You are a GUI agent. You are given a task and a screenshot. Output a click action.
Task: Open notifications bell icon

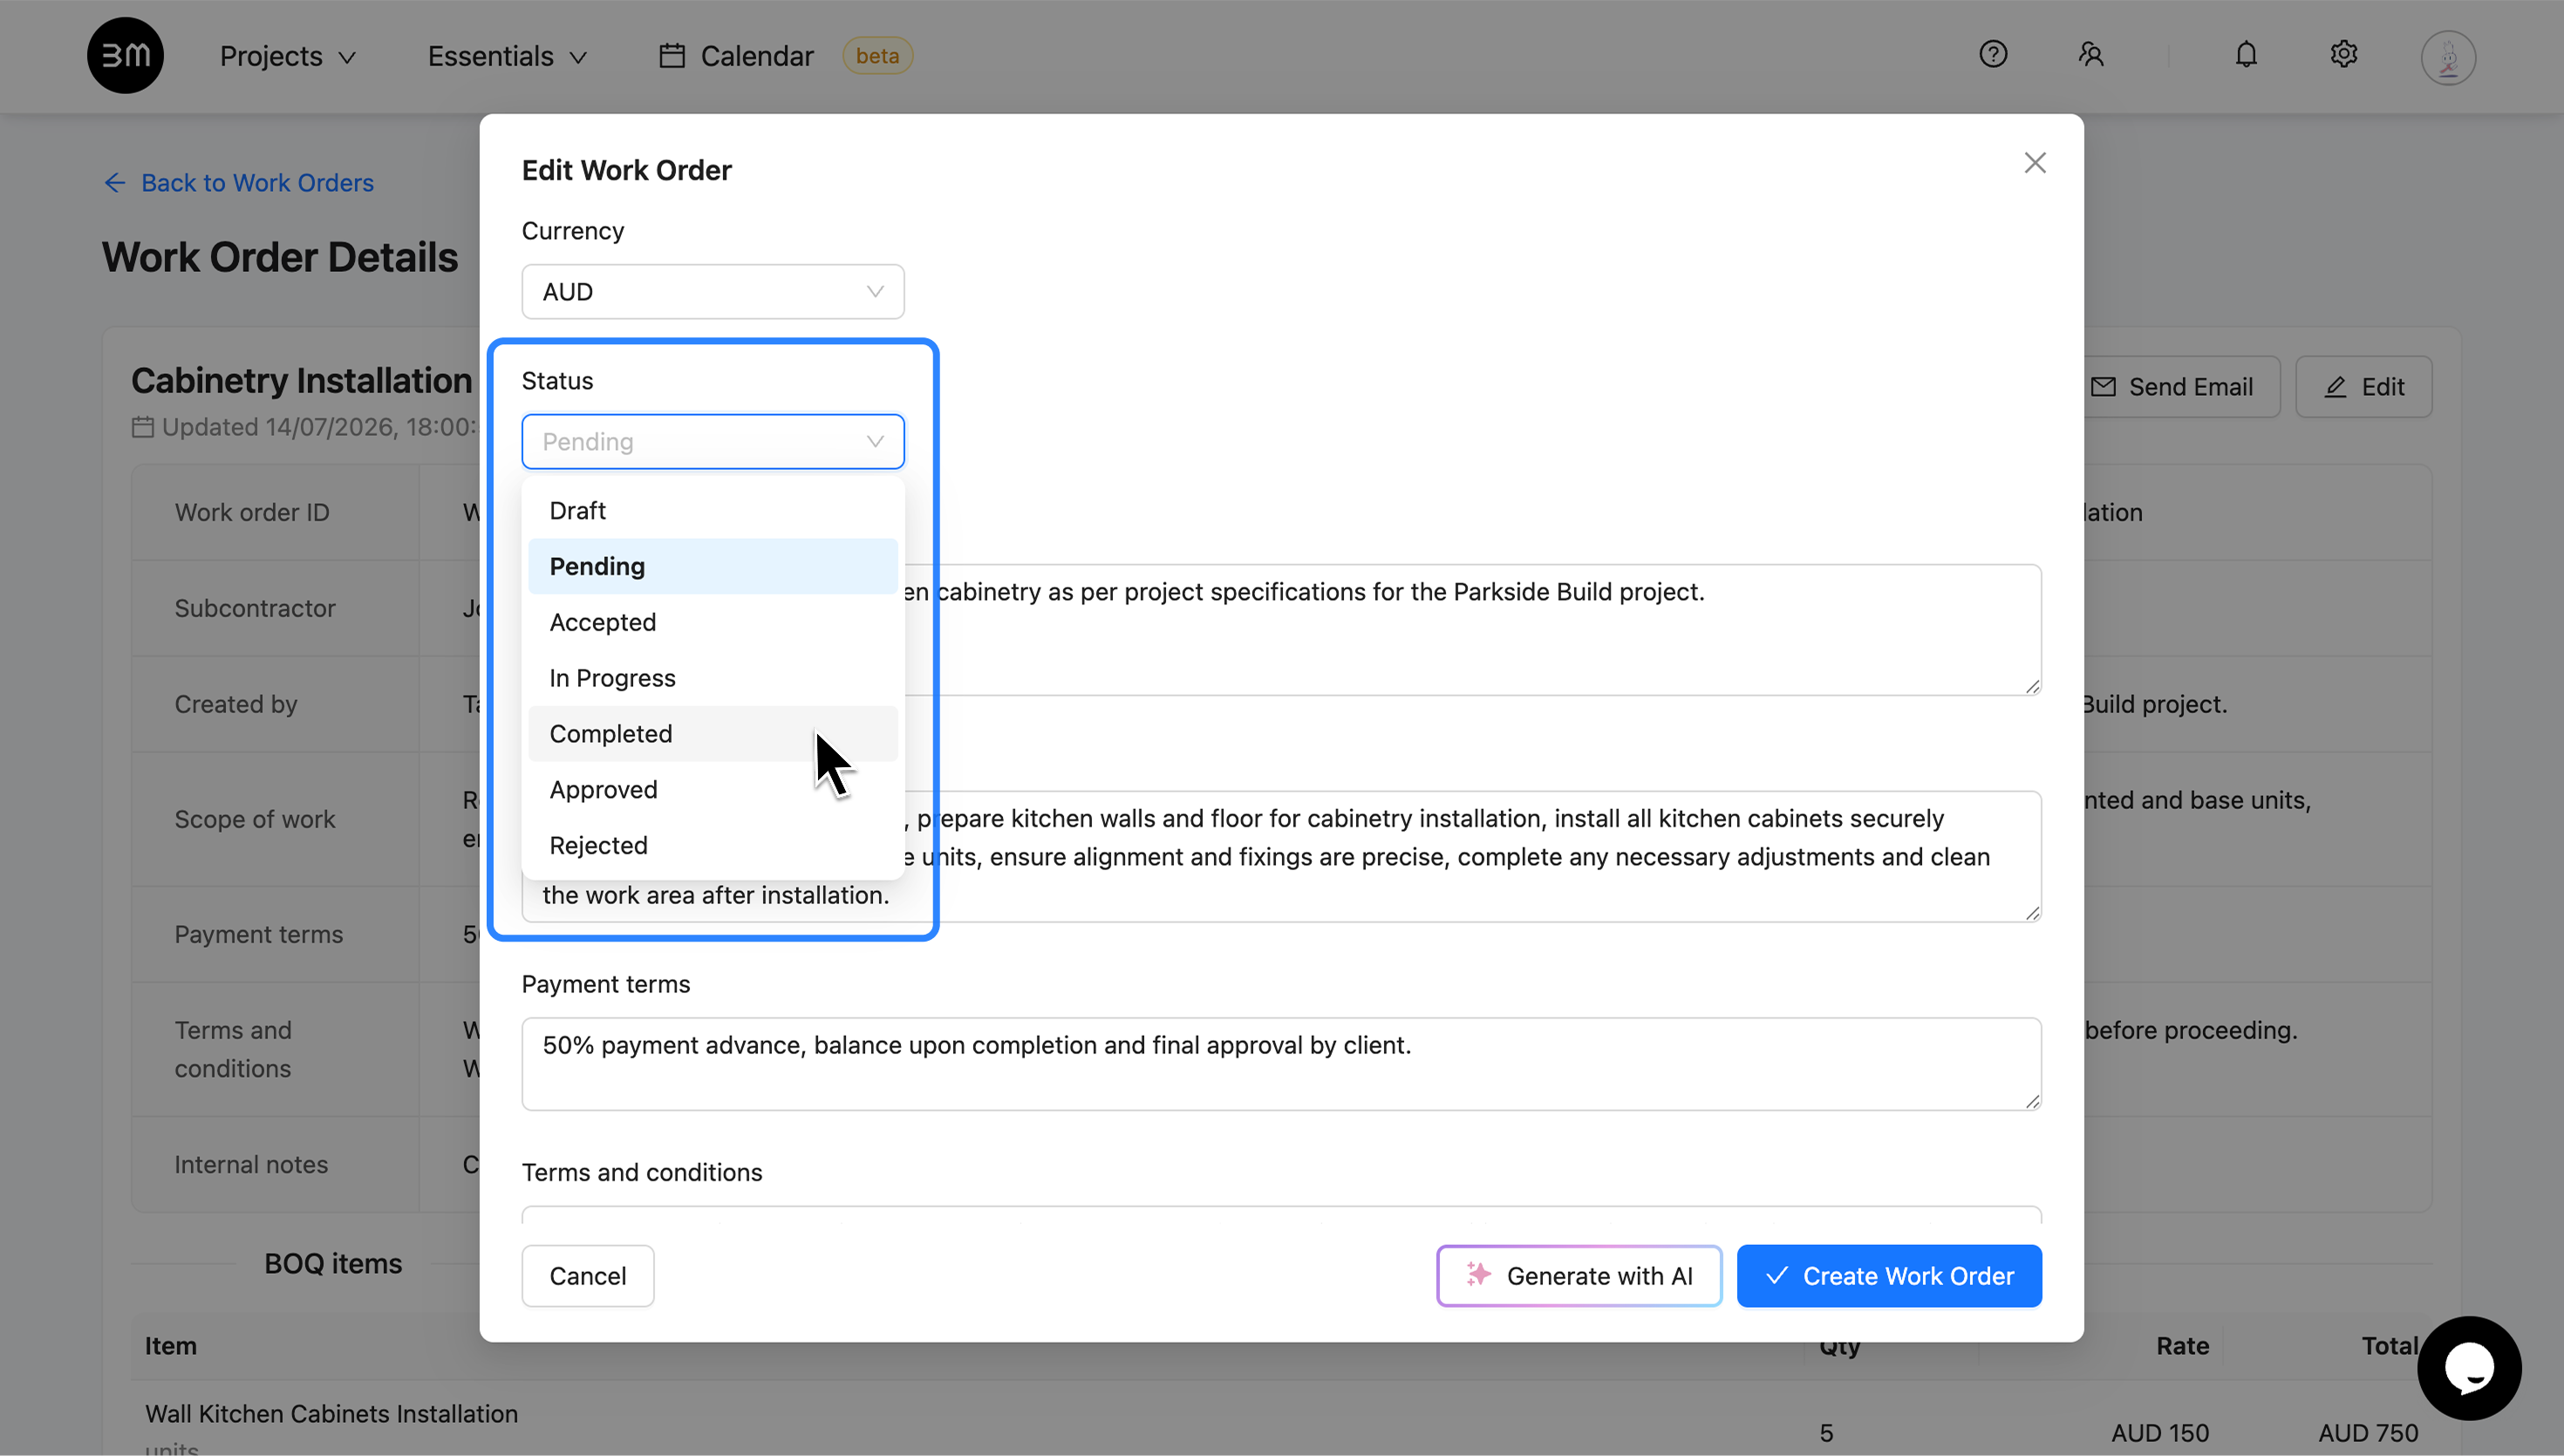tap(2246, 54)
